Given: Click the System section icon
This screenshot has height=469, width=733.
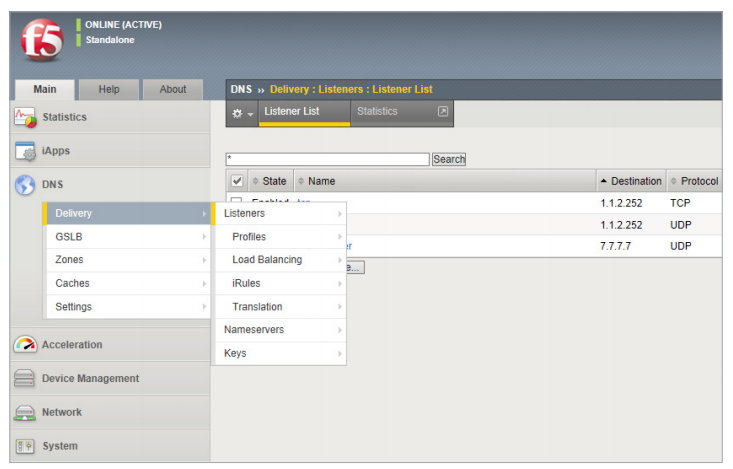Looking at the screenshot, I should [25, 446].
